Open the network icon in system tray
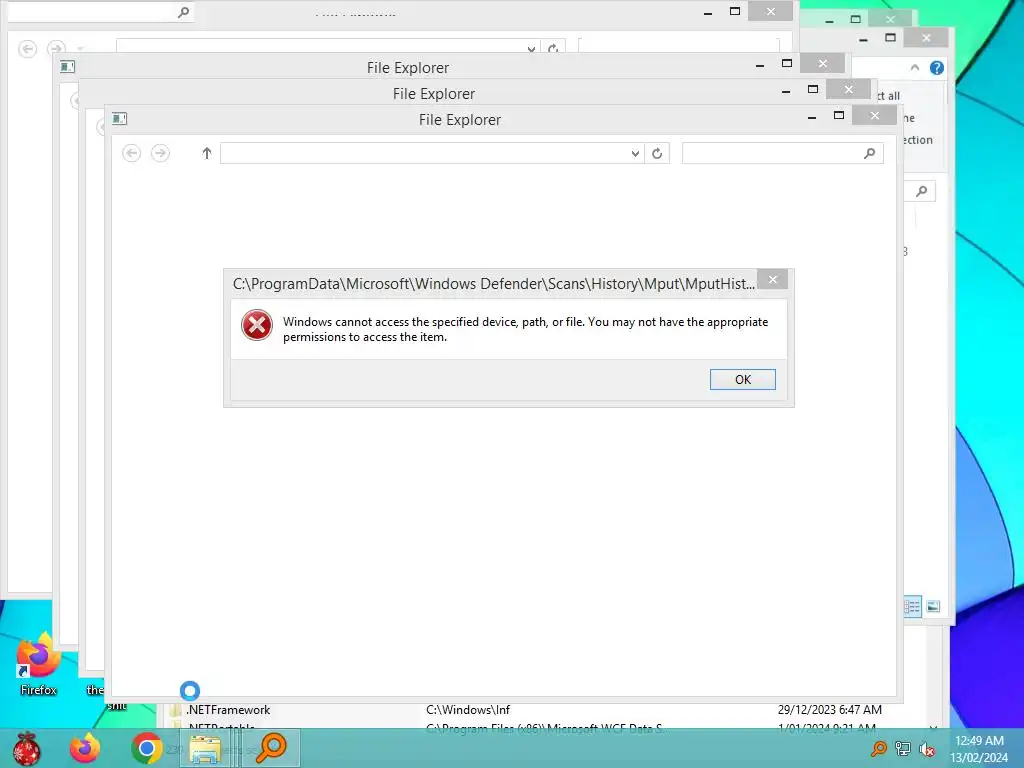The height and width of the screenshot is (768, 1024). [903, 749]
